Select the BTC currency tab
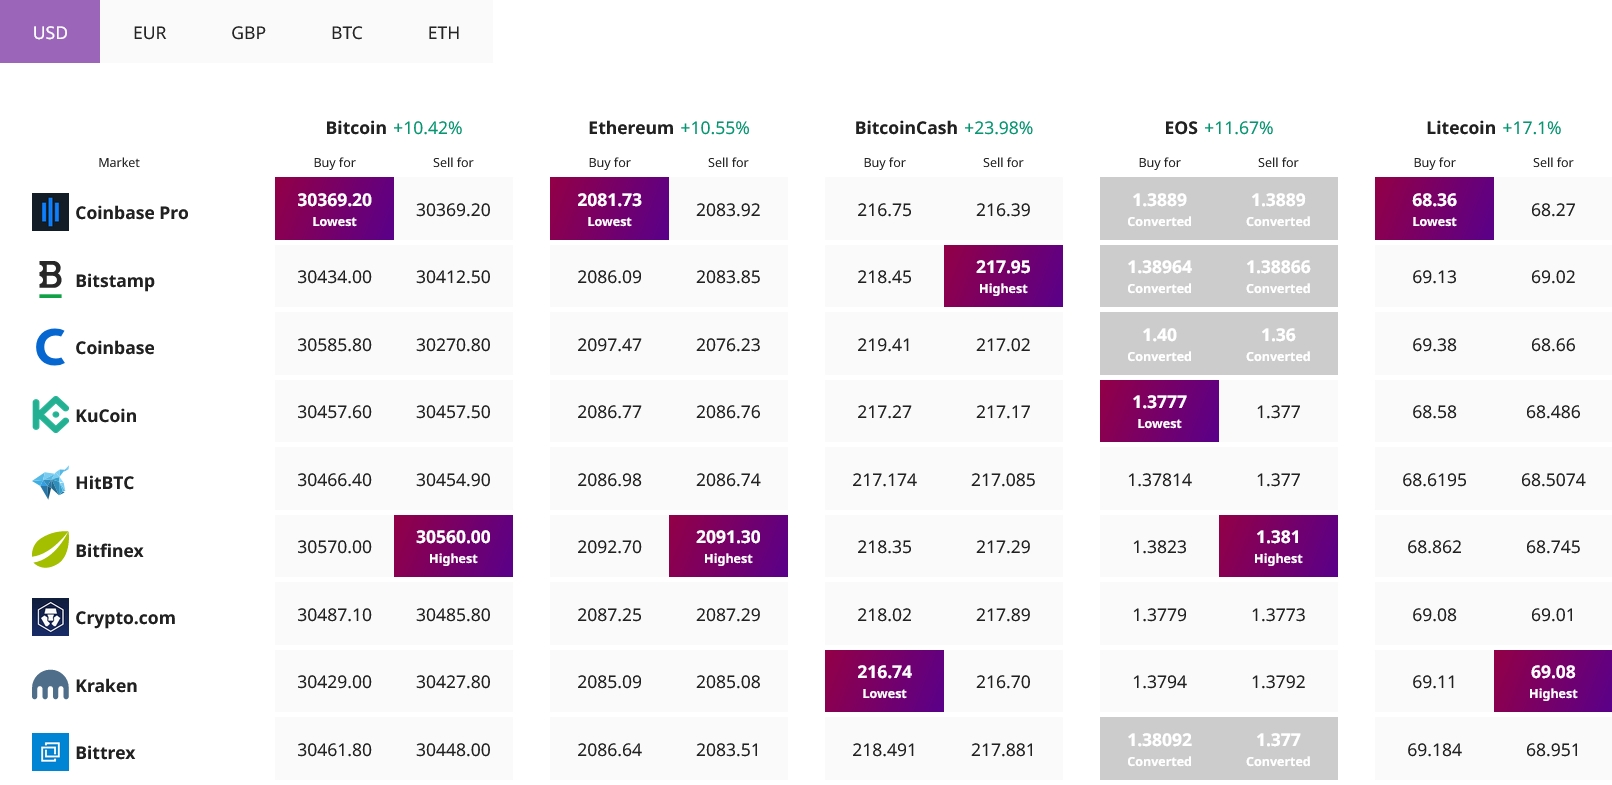The image size is (1612, 785). pyautogui.click(x=346, y=32)
